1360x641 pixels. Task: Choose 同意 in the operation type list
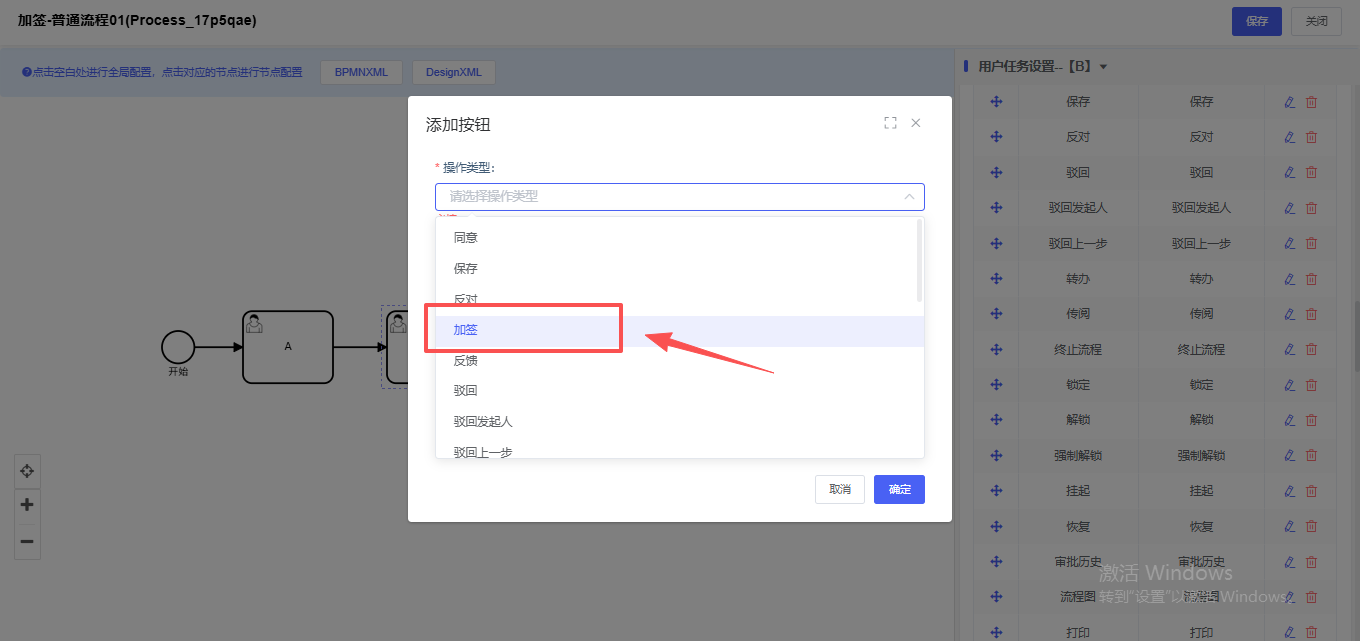coord(466,238)
